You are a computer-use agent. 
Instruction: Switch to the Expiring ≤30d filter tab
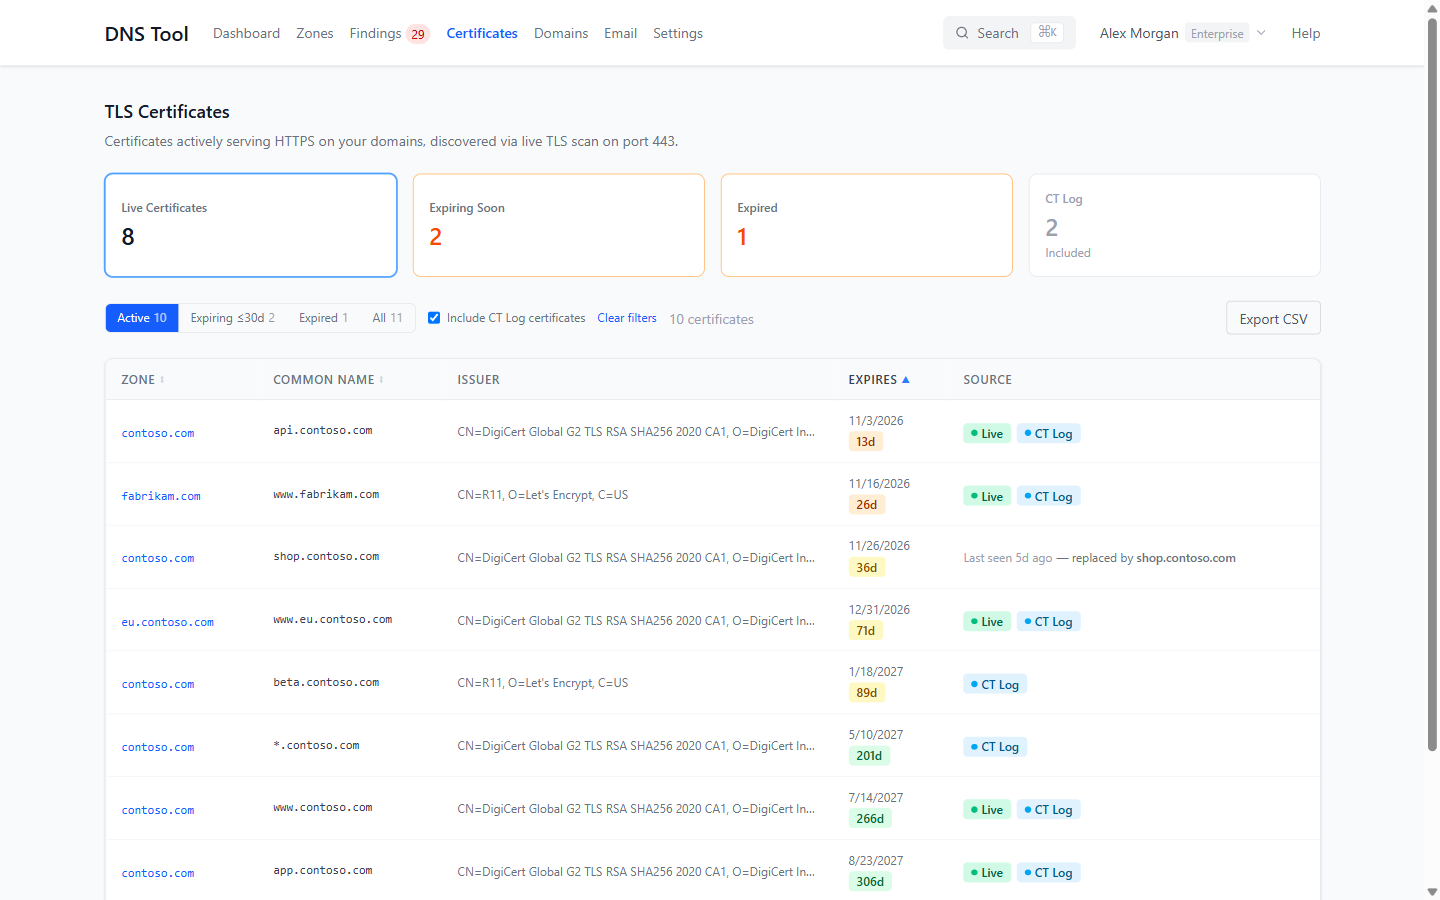coord(233,318)
